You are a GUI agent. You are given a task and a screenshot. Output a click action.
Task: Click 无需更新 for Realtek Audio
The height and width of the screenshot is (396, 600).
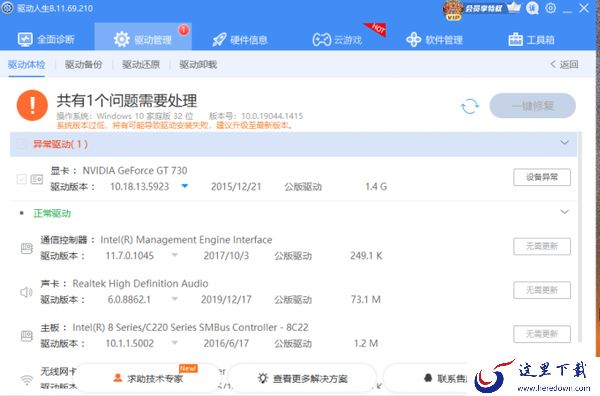tap(542, 290)
